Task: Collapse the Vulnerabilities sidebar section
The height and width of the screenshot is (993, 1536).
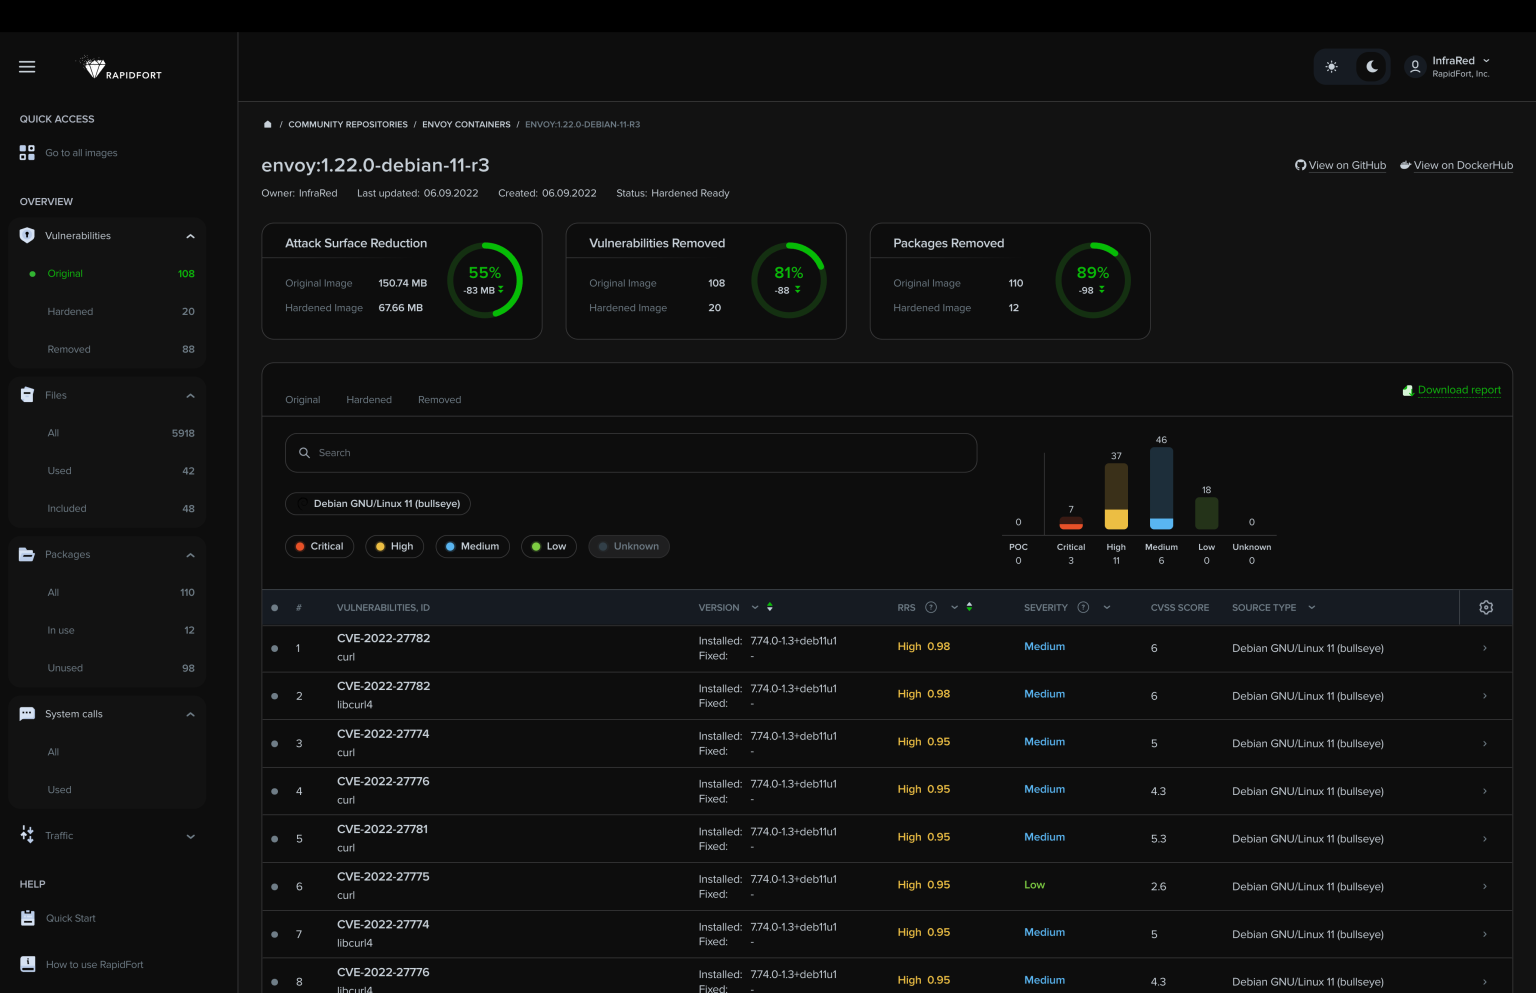Action: tap(190, 237)
